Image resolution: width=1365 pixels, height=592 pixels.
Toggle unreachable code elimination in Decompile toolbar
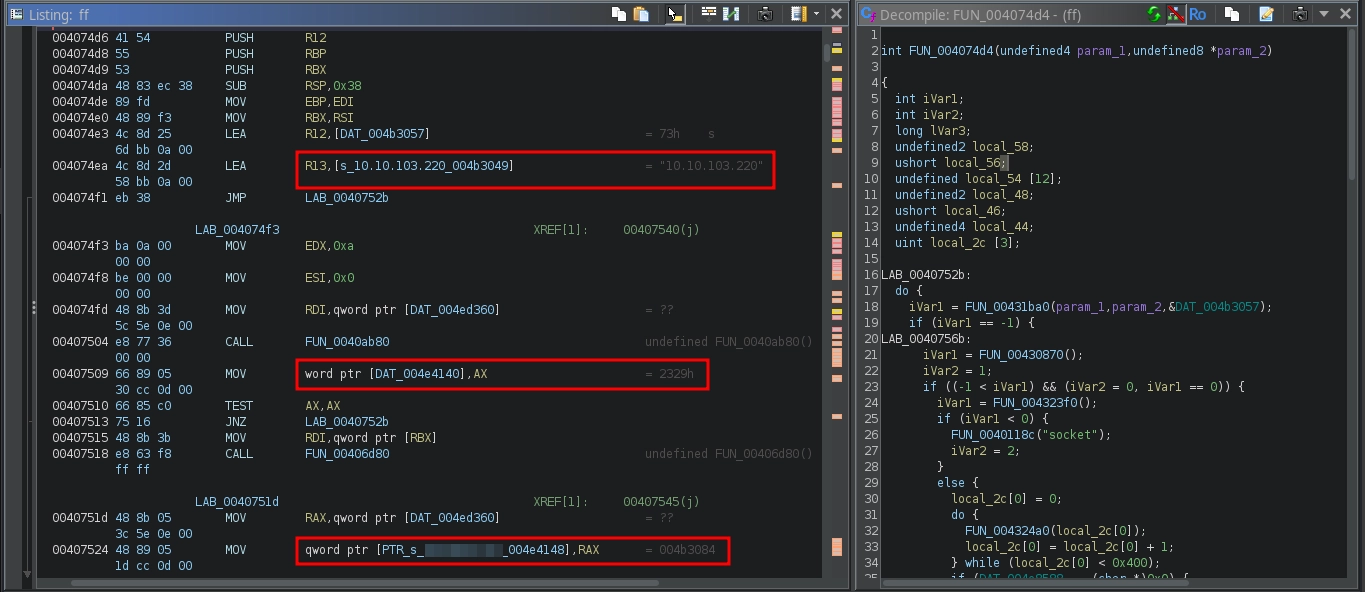pyautogui.click(x=1175, y=14)
